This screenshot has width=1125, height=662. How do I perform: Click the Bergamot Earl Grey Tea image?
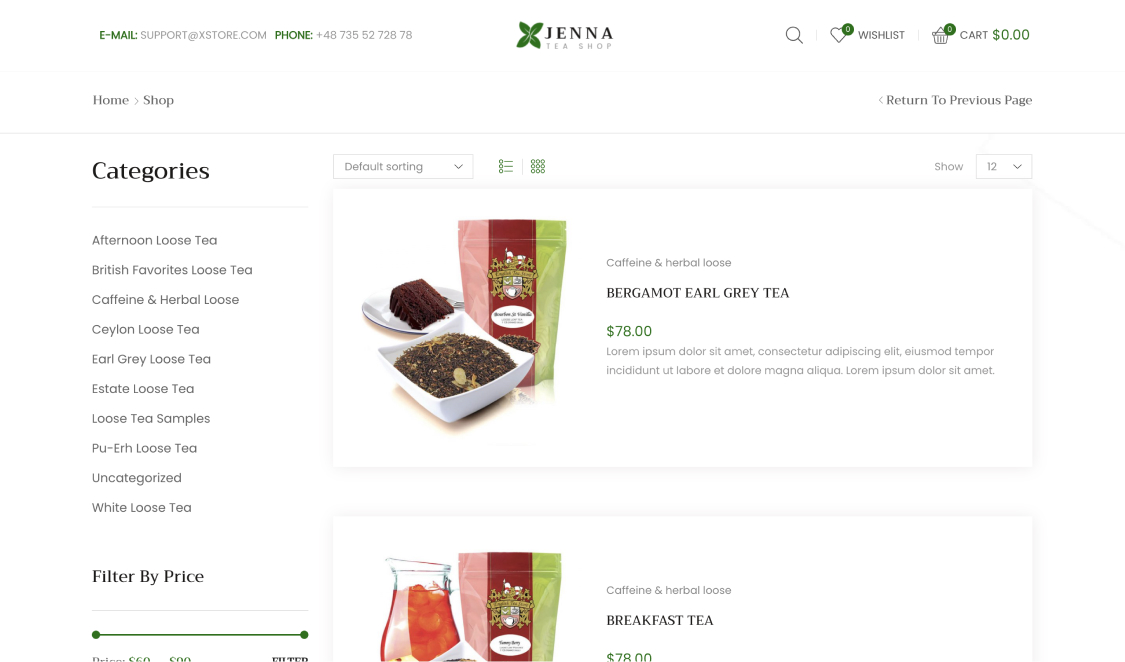464,328
